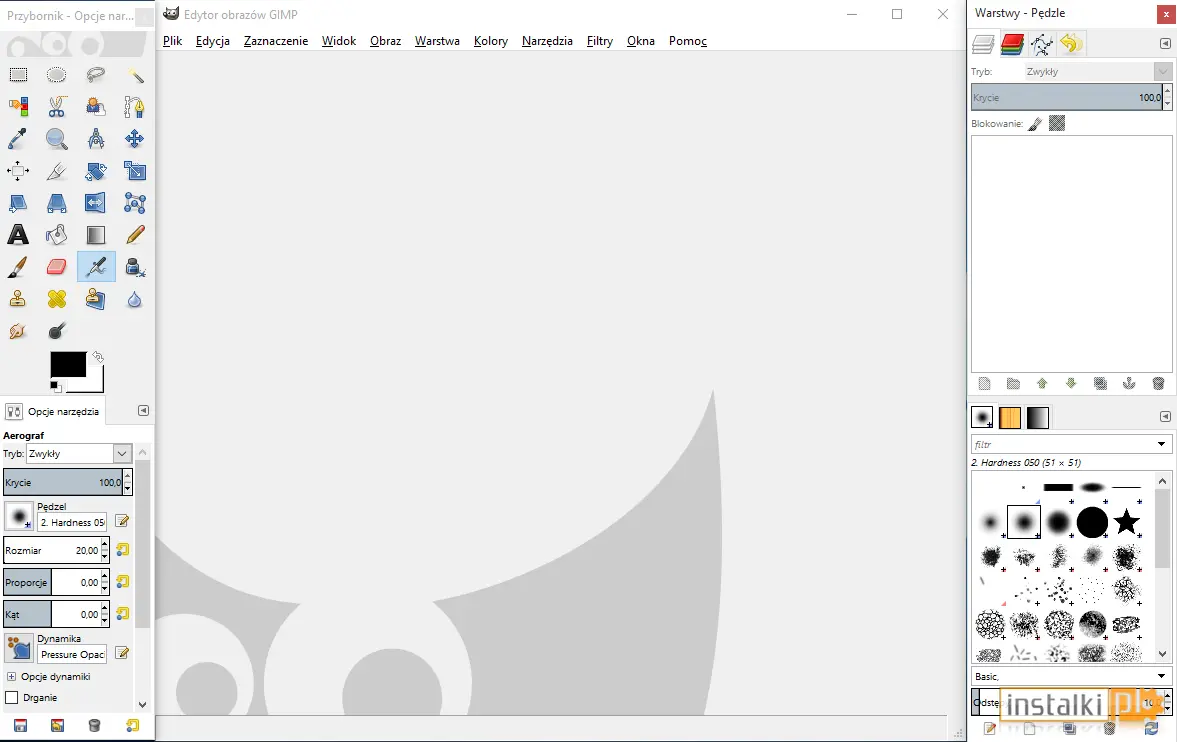
Task: Select the Text tool
Action: pos(18,235)
